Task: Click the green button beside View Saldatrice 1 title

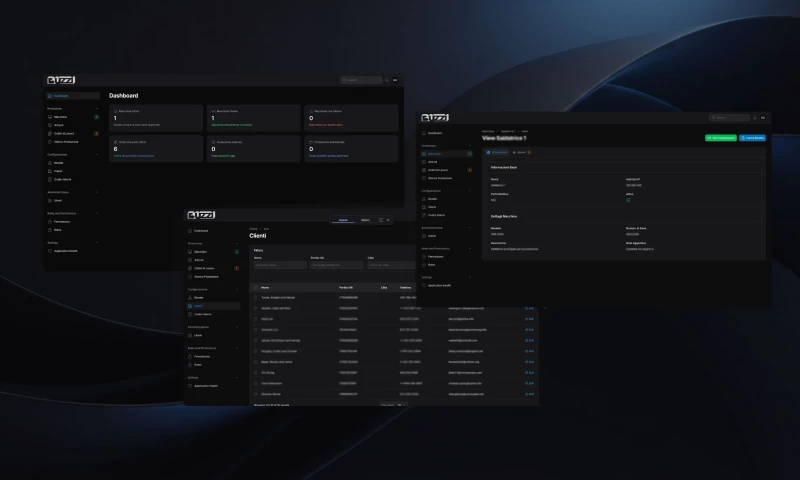Action: click(721, 138)
